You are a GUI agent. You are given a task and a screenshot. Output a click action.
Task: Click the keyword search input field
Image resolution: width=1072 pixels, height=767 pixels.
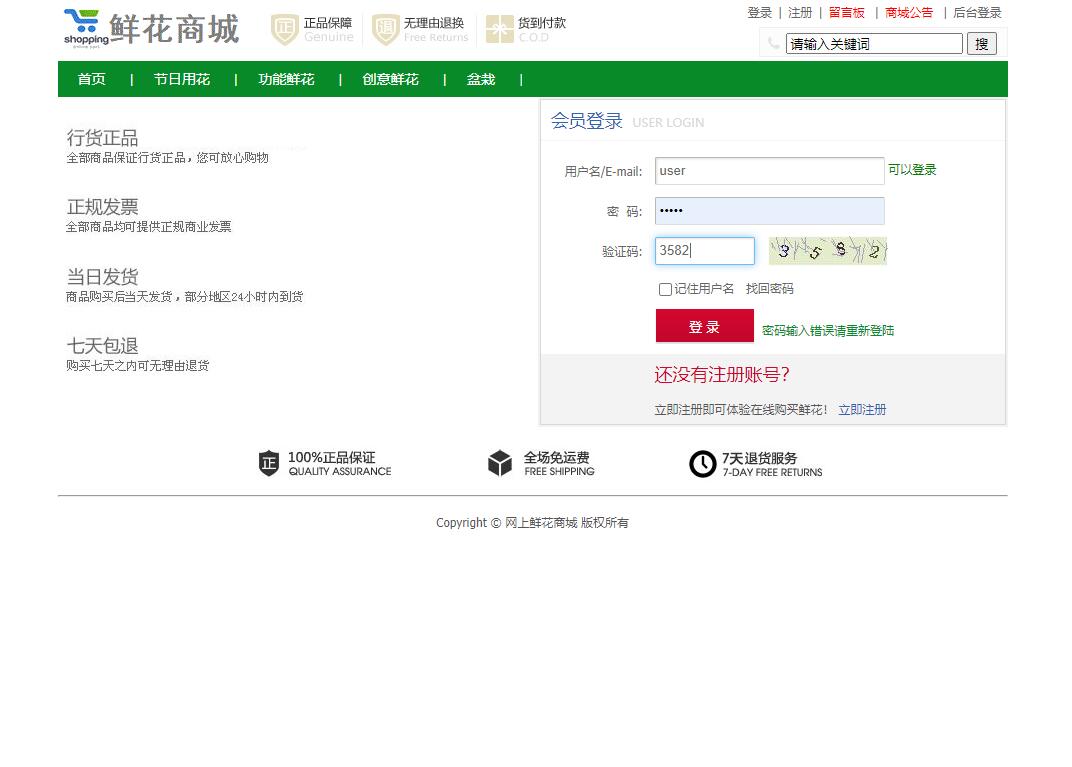click(873, 43)
